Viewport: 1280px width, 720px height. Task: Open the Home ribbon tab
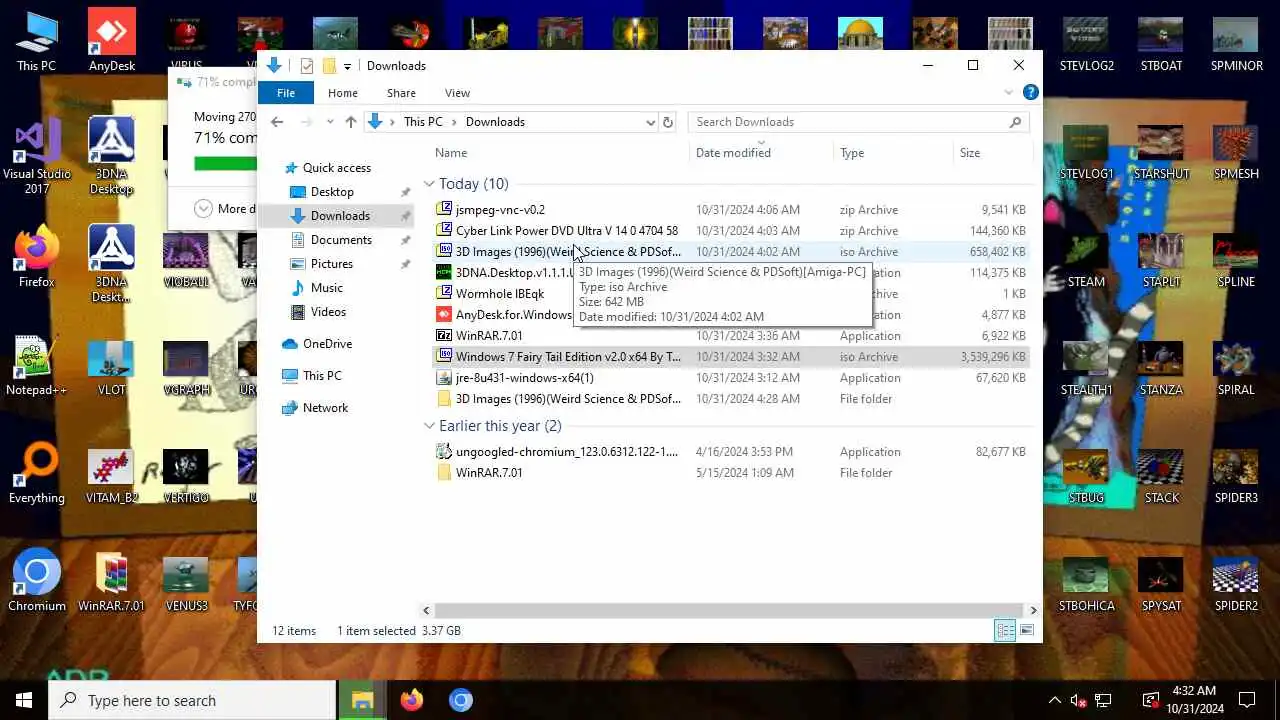(342, 93)
